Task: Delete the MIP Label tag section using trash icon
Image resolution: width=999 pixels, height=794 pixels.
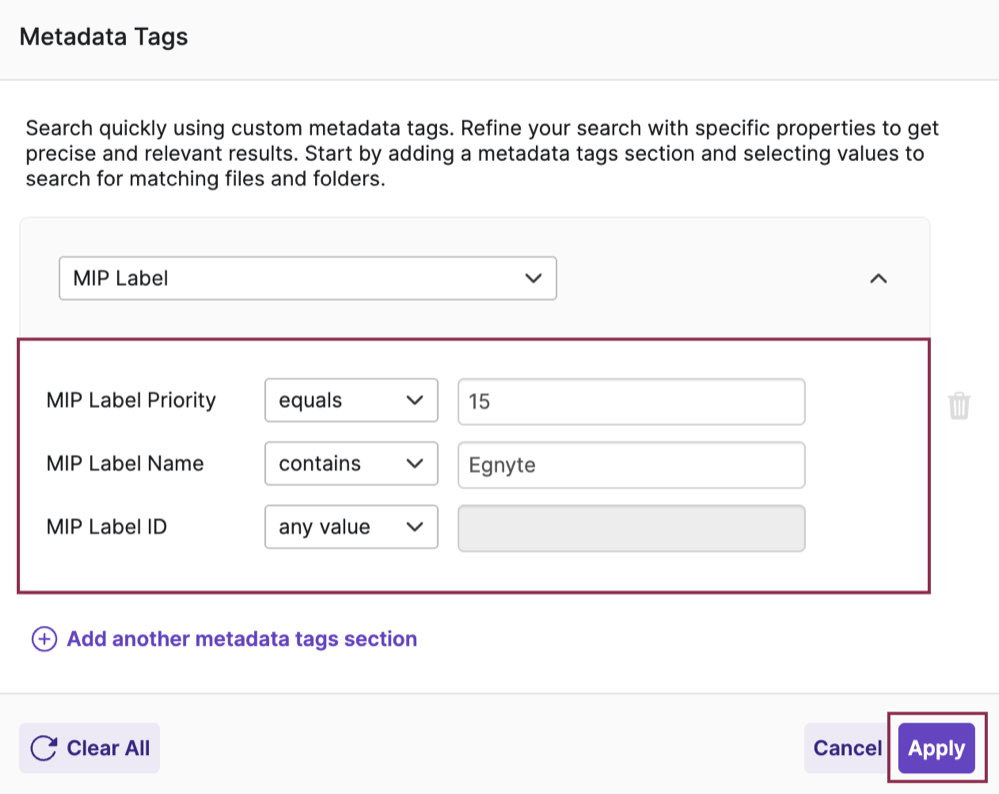Action: point(959,405)
